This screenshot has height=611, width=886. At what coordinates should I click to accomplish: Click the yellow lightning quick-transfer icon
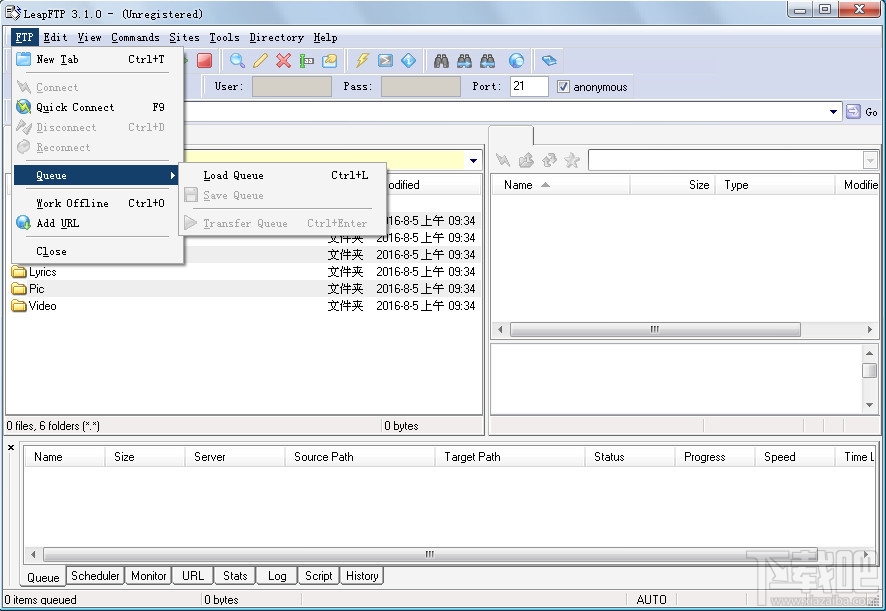pos(362,60)
